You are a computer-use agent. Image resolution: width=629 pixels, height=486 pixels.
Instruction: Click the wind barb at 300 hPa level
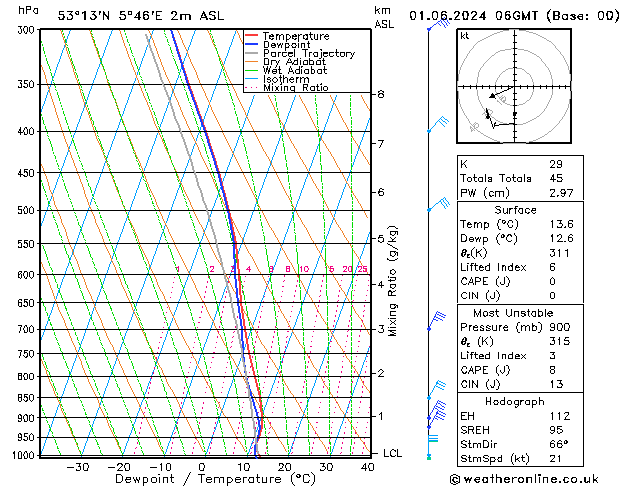pos(439,24)
